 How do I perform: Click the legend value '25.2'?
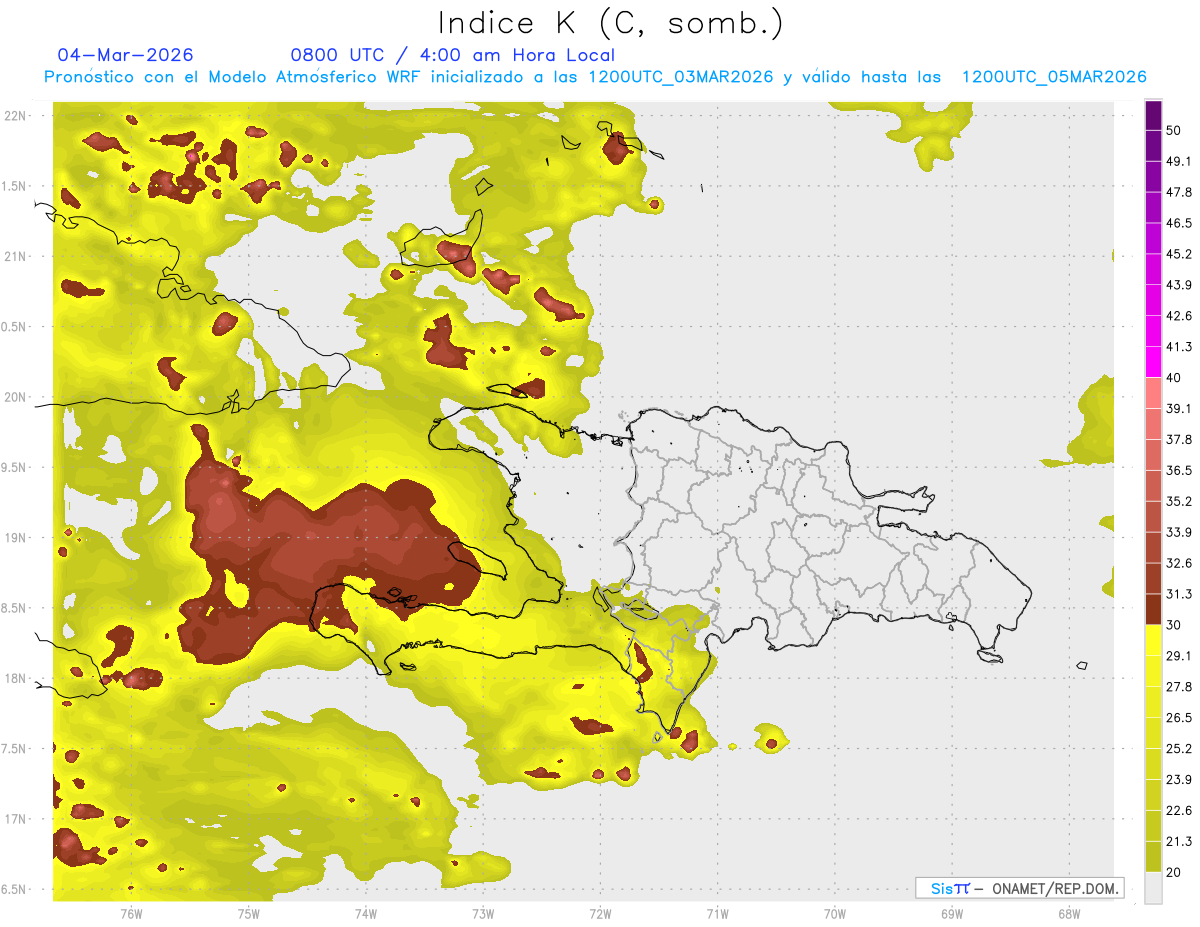tap(1179, 749)
